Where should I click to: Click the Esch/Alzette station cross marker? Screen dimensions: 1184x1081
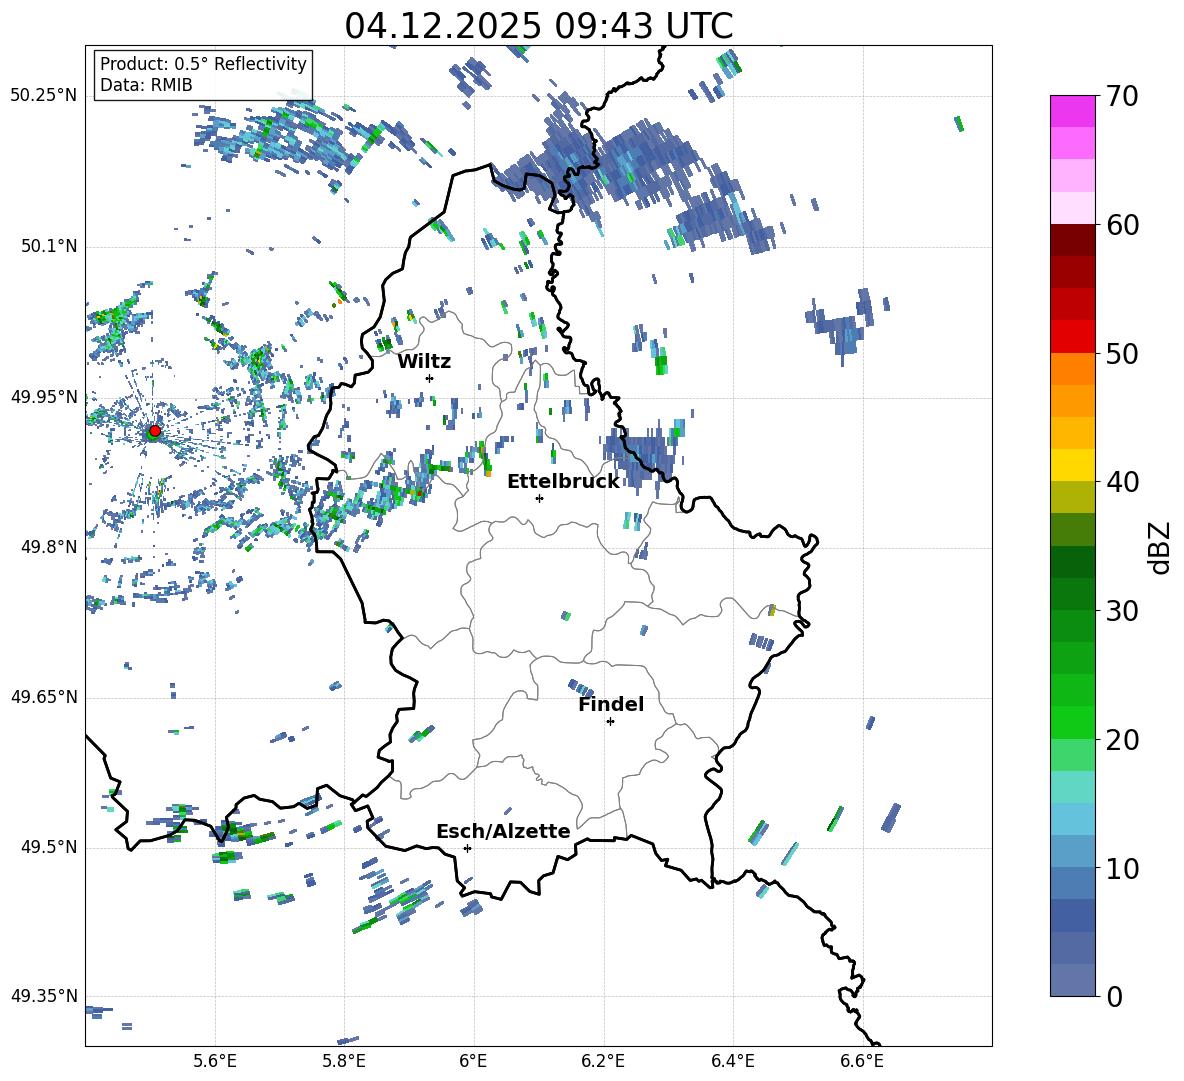pyautogui.click(x=467, y=848)
